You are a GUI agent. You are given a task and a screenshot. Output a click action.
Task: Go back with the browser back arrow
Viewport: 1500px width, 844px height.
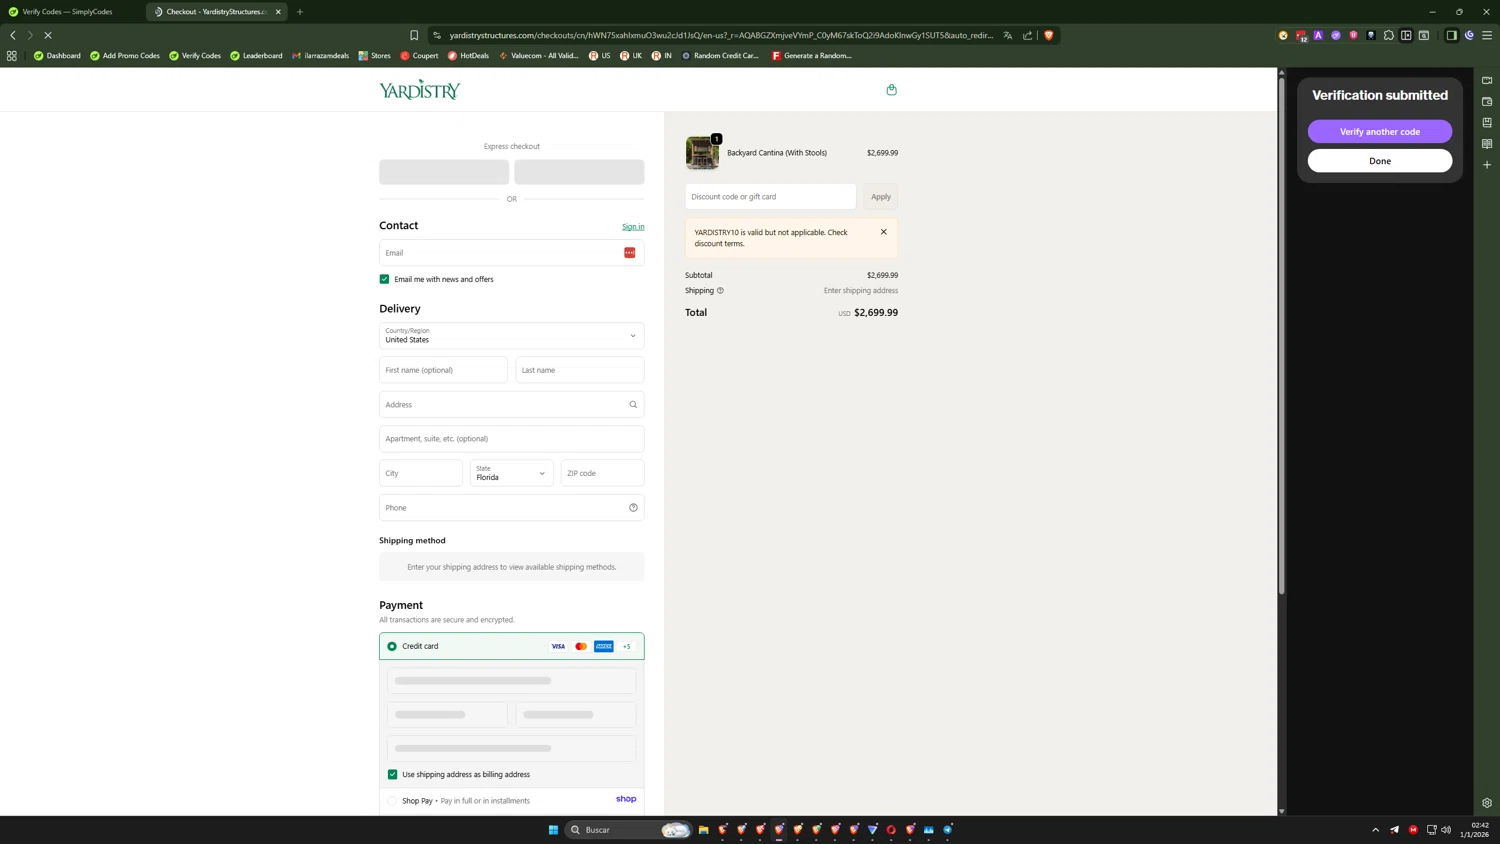click(x=13, y=35)
